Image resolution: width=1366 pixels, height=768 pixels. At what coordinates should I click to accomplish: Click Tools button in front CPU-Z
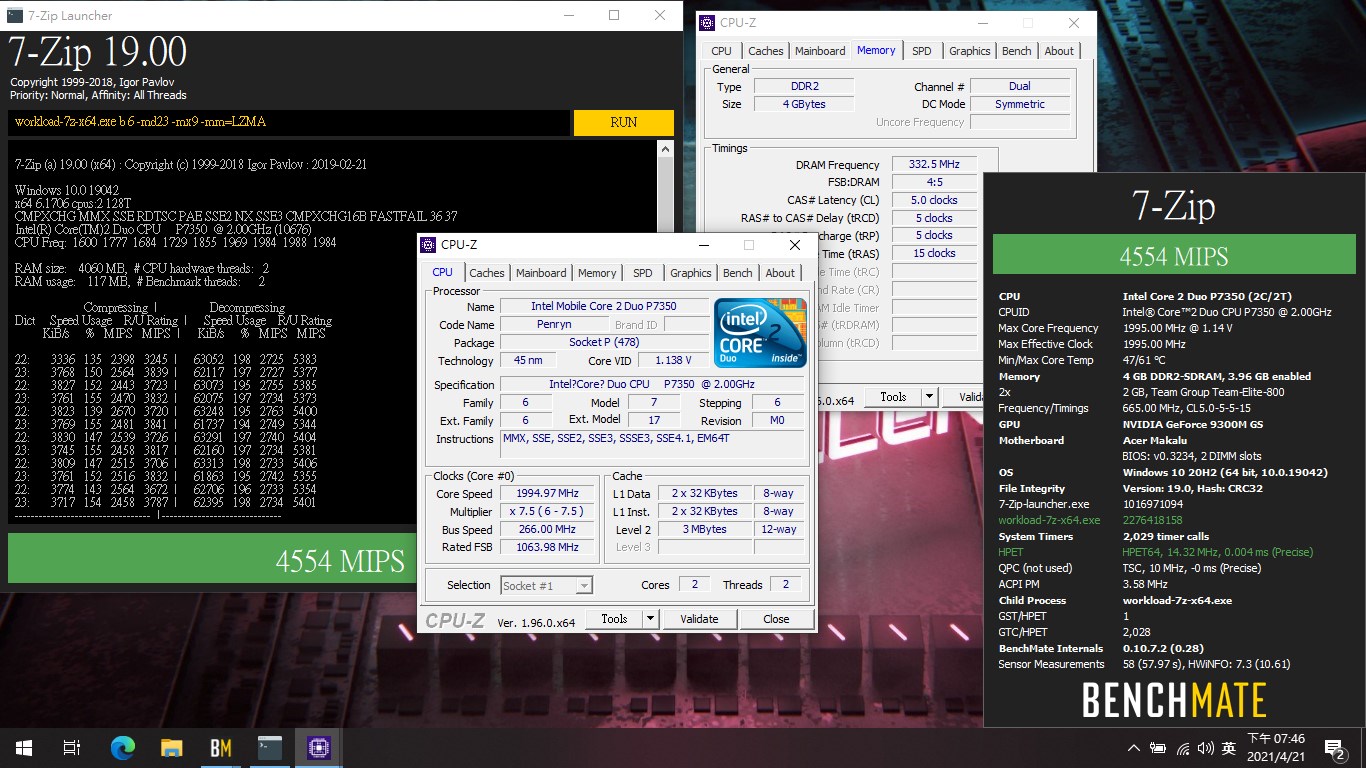coord(614,619)
